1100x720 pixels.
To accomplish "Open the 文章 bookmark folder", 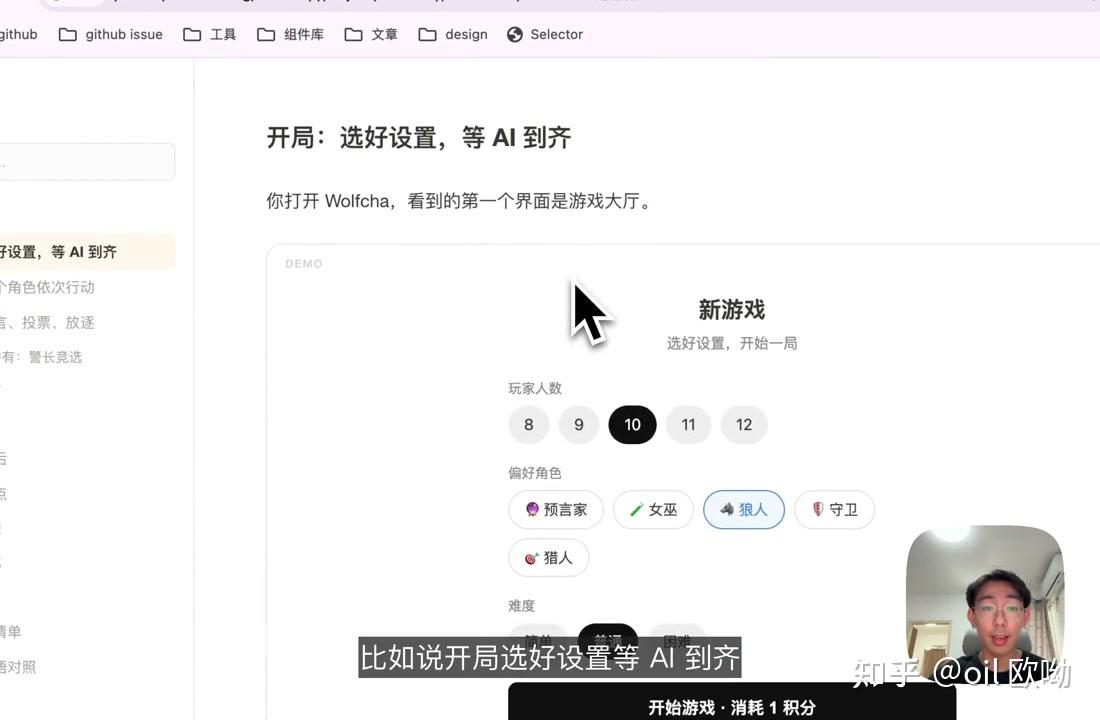I will [371, 34].
